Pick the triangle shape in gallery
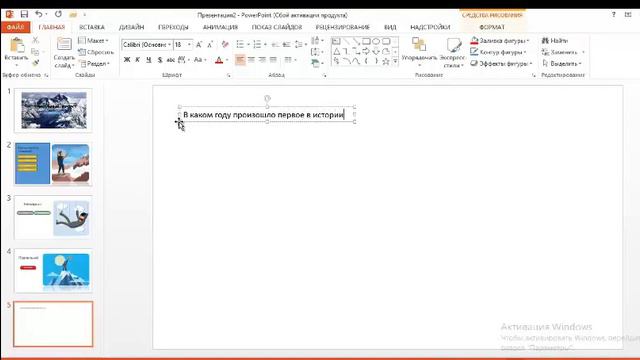The width and height of the screenshot is (640, 360). (x=336, y=51)
